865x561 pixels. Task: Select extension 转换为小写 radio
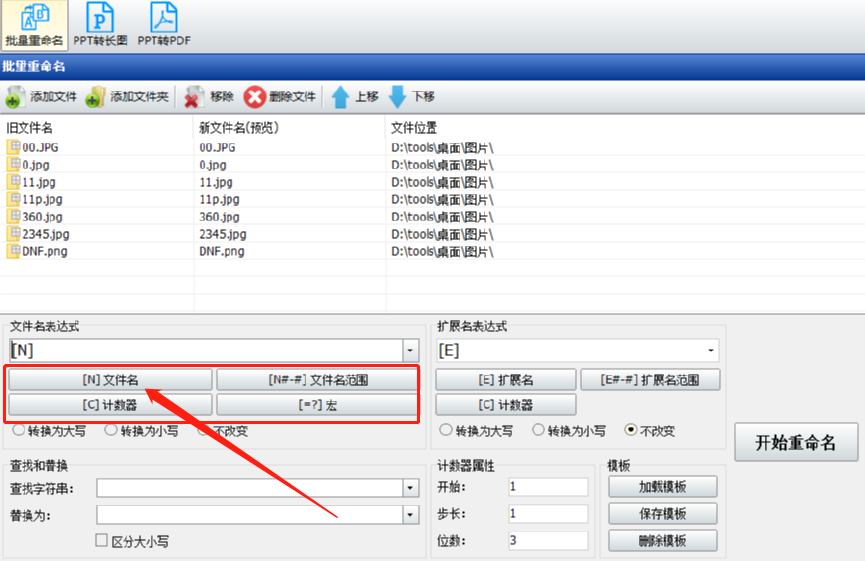[x=538, y=430]
